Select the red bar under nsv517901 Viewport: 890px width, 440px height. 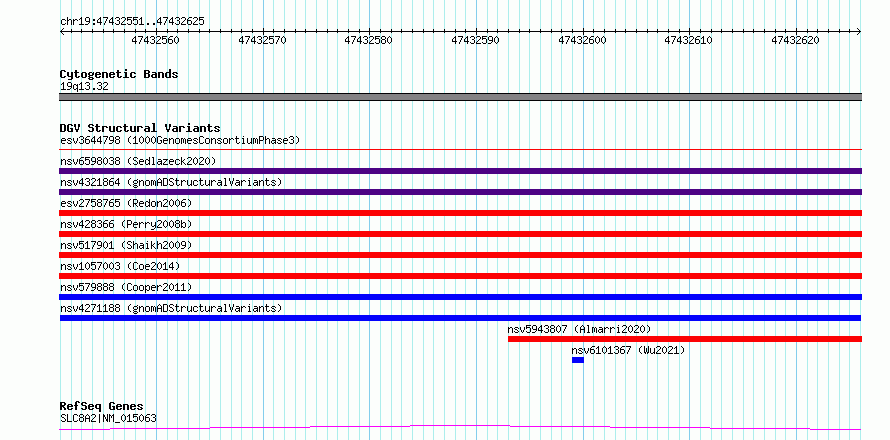click(460, 255)
